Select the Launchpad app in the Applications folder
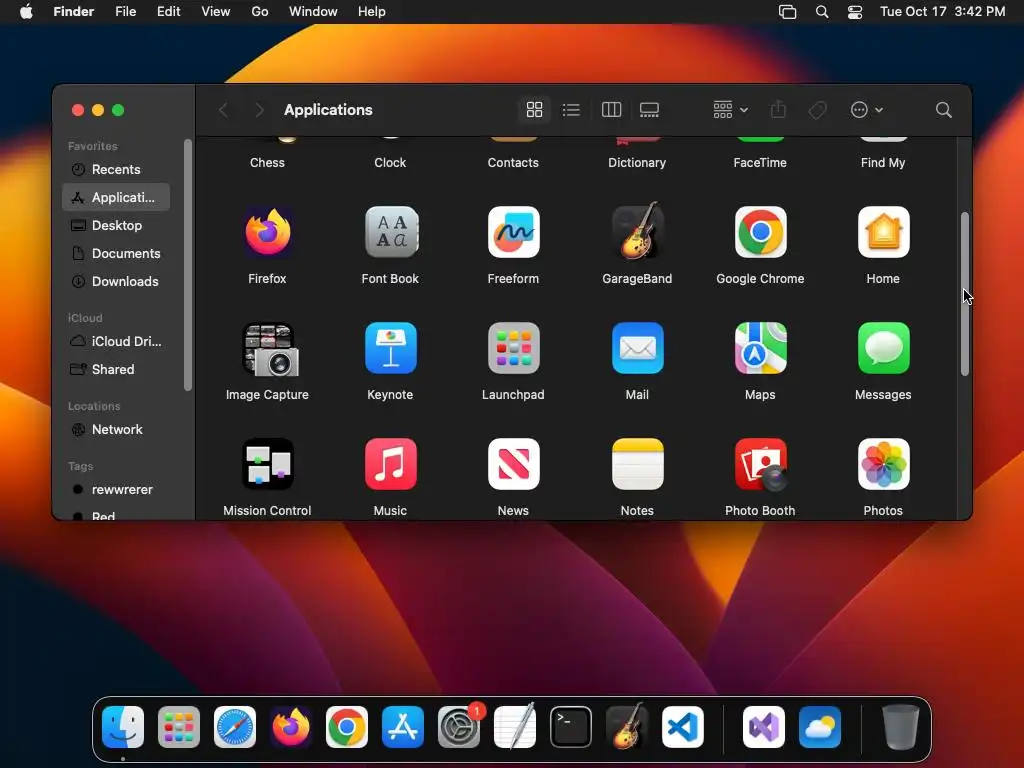This screenshot has height=768, width=1024. click(513, 348)
